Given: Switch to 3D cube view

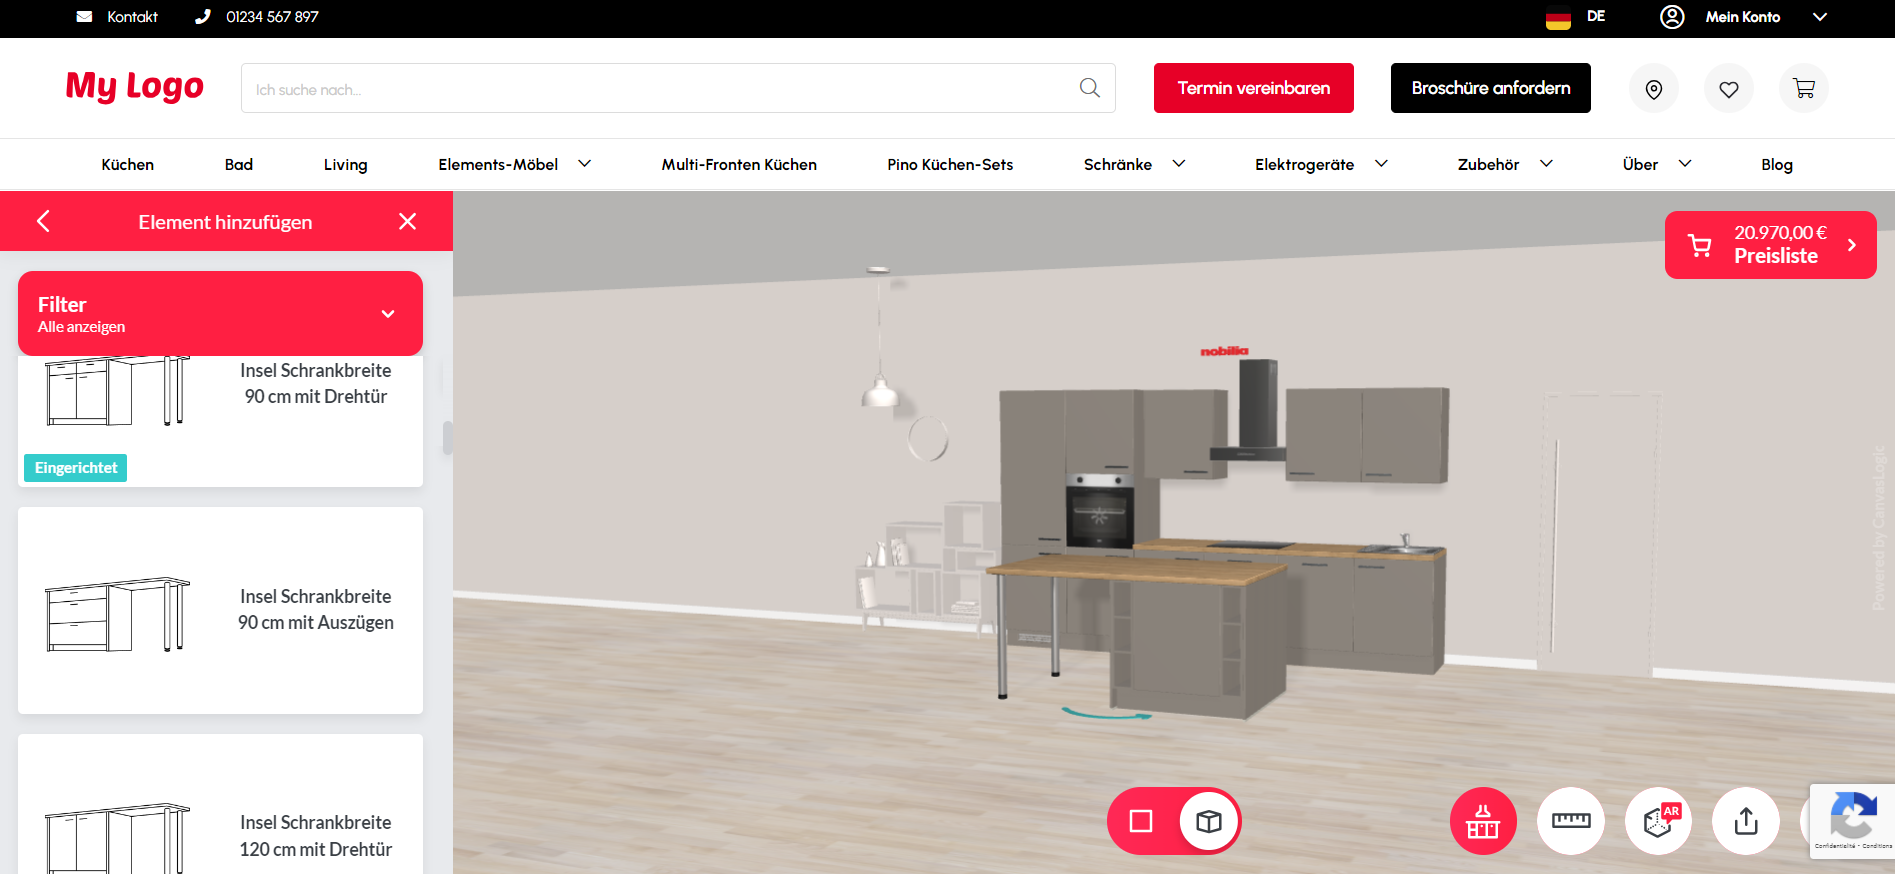Looking at the screenshot, I should (x=1209, y=821).
